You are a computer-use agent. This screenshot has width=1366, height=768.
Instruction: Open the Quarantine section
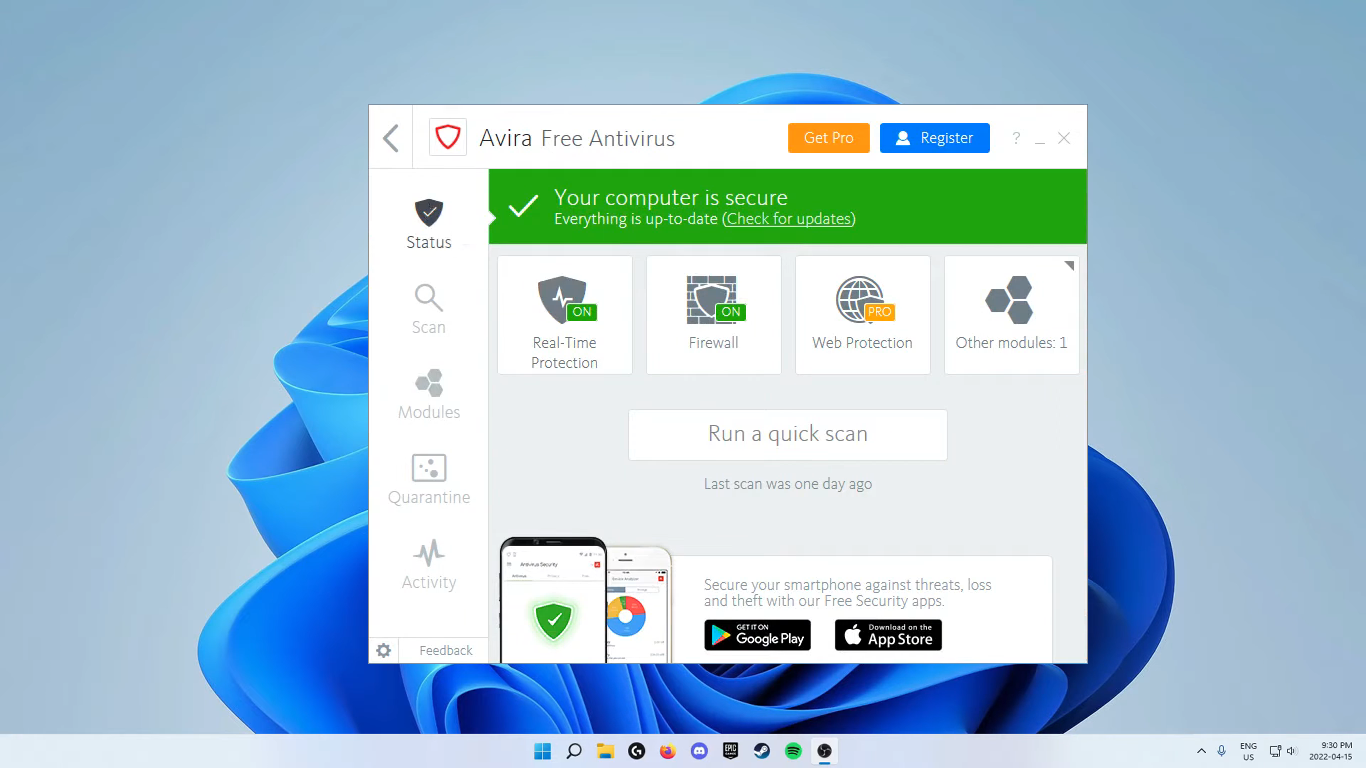(429, 479)
